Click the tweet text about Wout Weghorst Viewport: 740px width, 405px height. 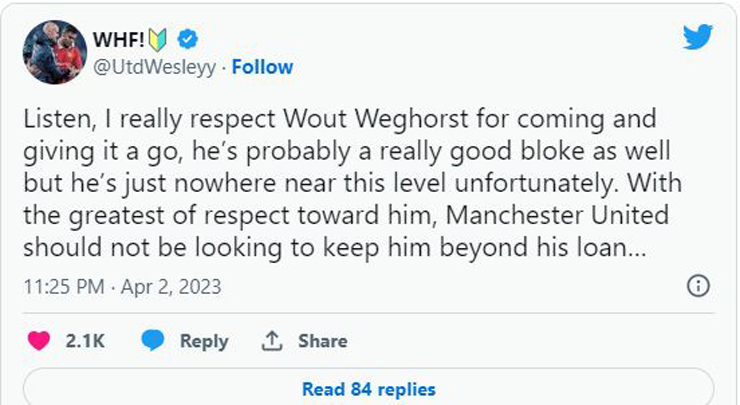point(341,183)
